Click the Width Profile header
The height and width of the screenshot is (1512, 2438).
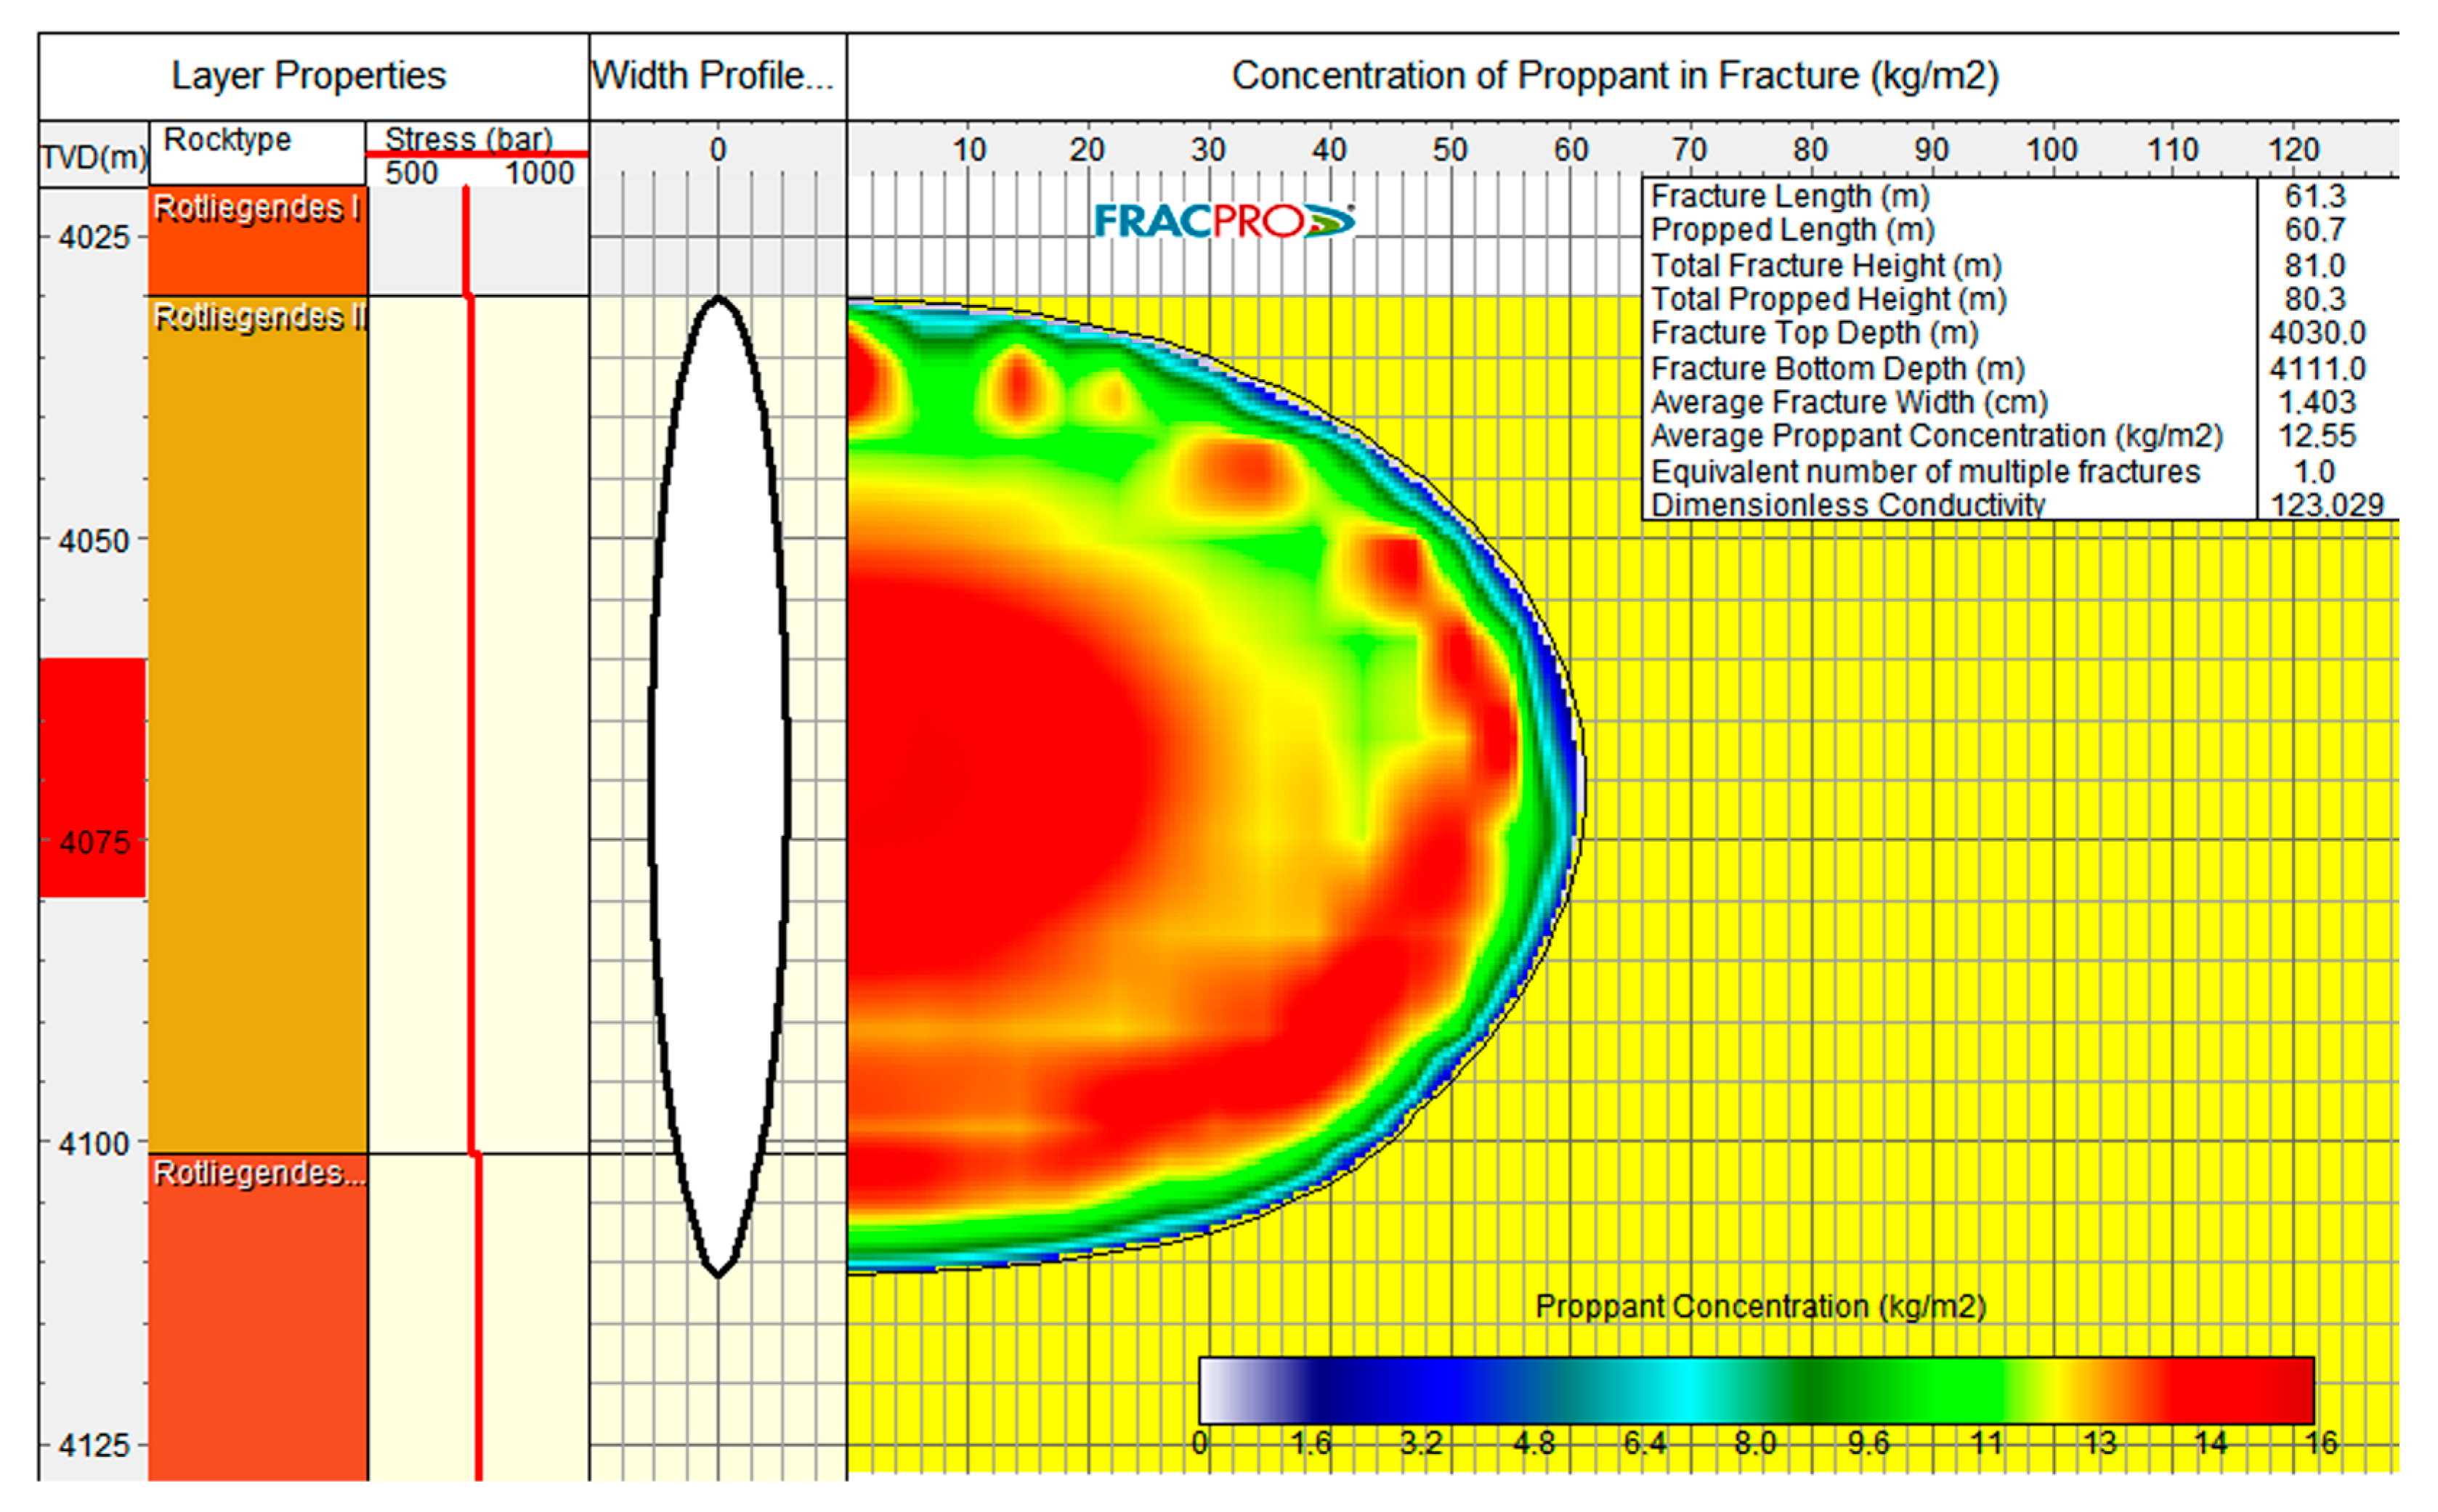tap(713, 76)
